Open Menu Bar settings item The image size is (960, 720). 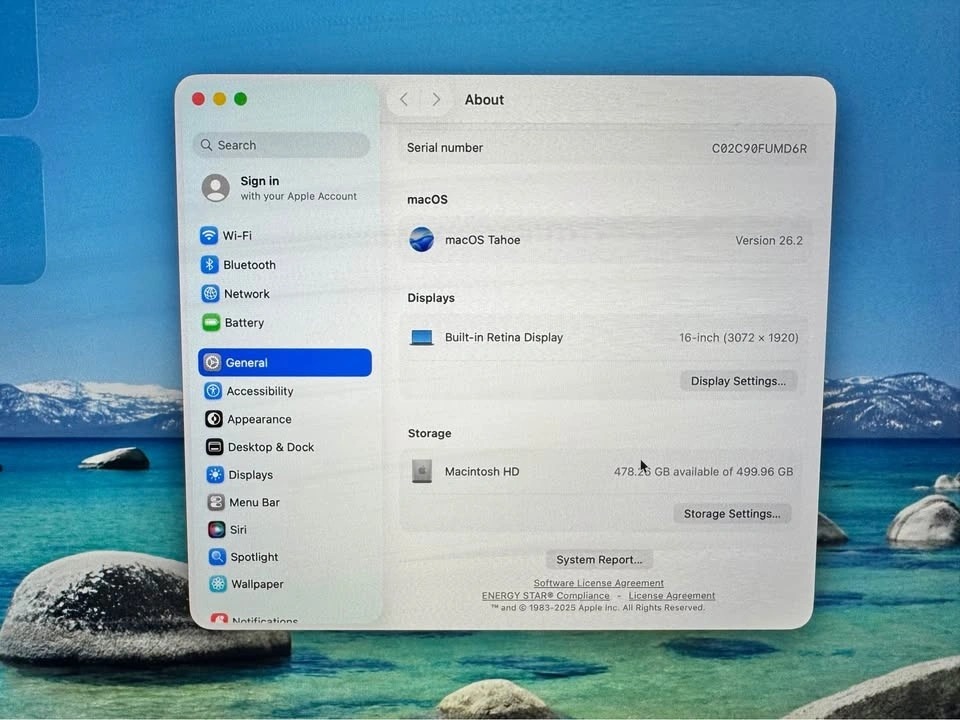pos(254,502)
